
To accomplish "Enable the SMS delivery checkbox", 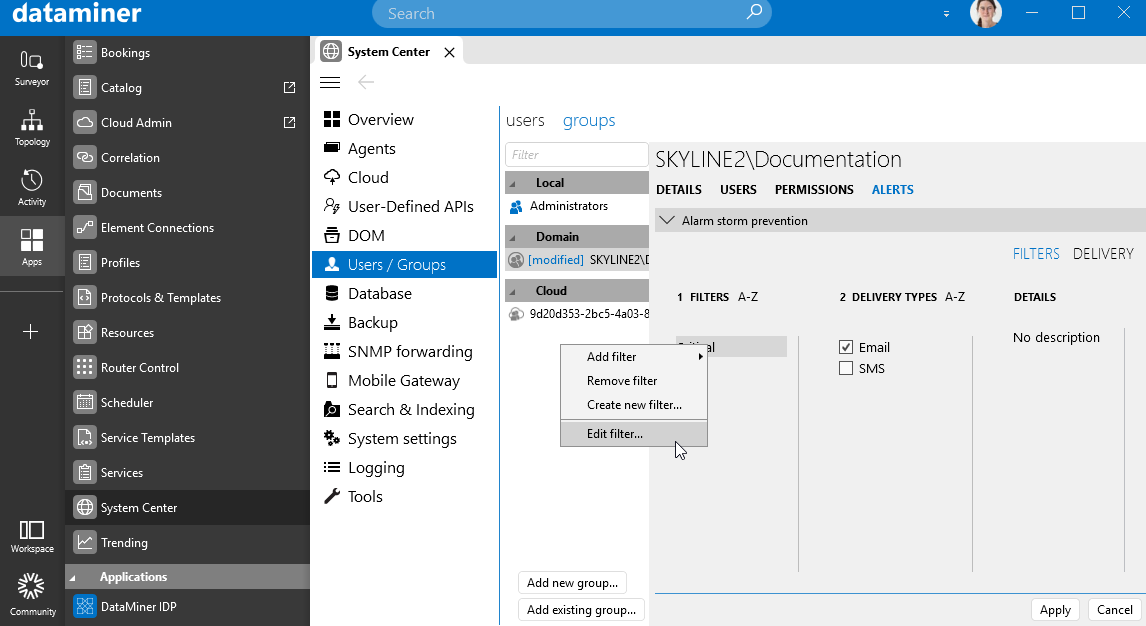I will click(846, 368).
